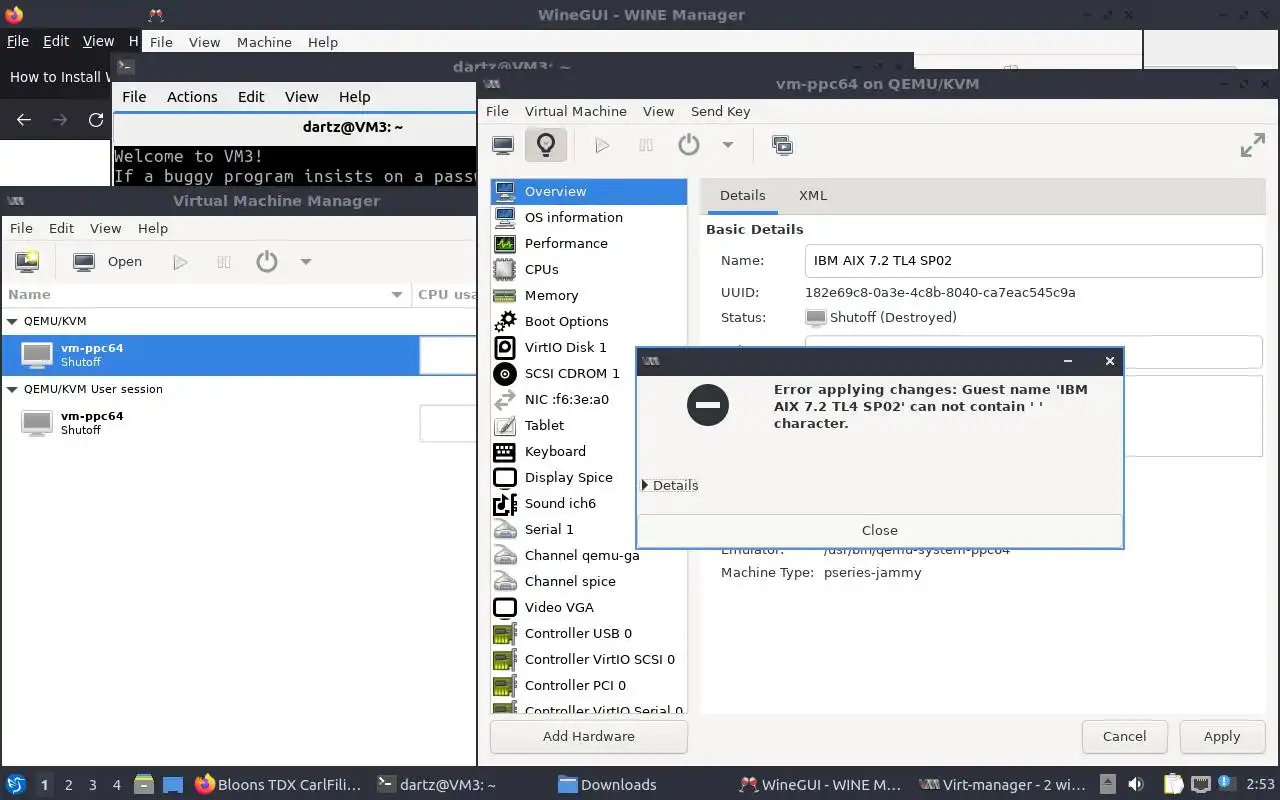This screenshot has height=800, width=1280.
Task: Open Performance hardware entry
Action: pos(589,243)
